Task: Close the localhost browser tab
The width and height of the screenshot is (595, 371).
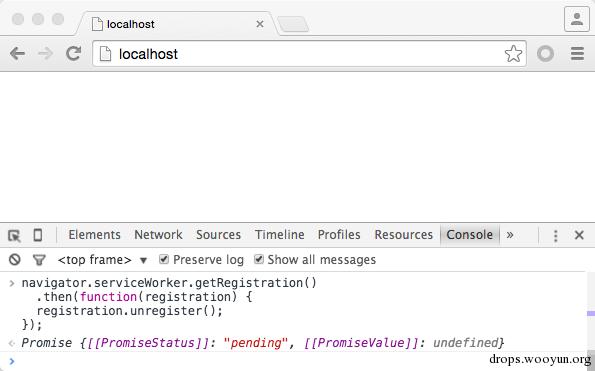Action: click(260, 24)
